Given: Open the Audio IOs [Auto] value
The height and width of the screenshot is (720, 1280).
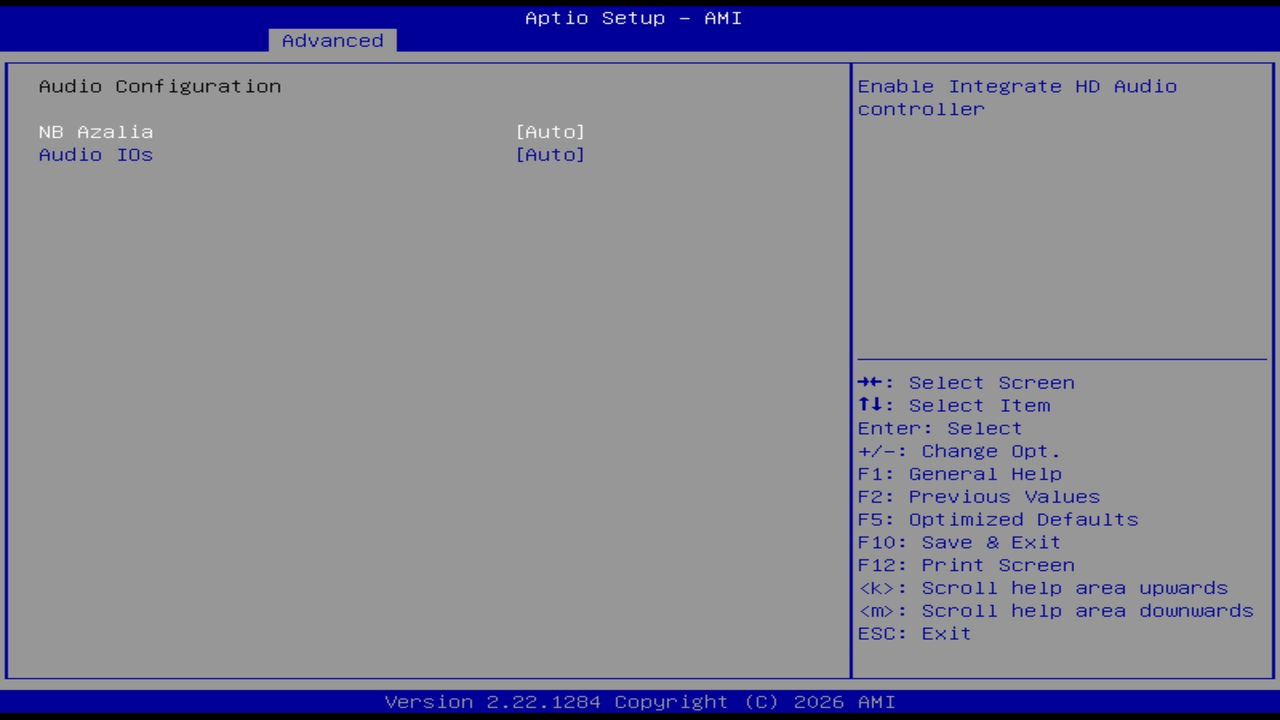Looking at the screenshot, I should point(550,155).
